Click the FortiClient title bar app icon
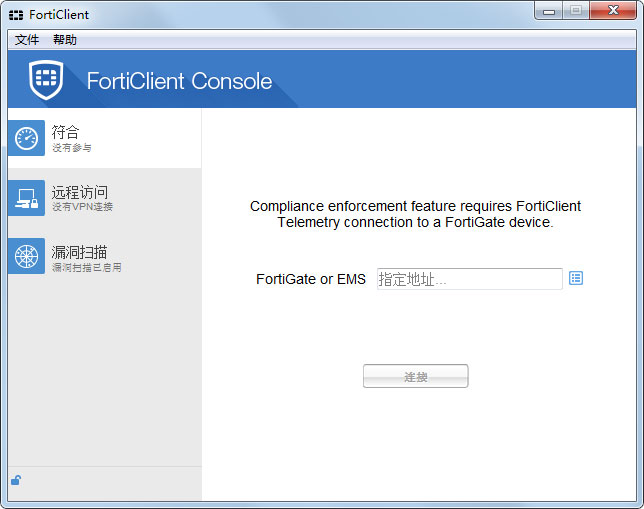 point(16,15)
